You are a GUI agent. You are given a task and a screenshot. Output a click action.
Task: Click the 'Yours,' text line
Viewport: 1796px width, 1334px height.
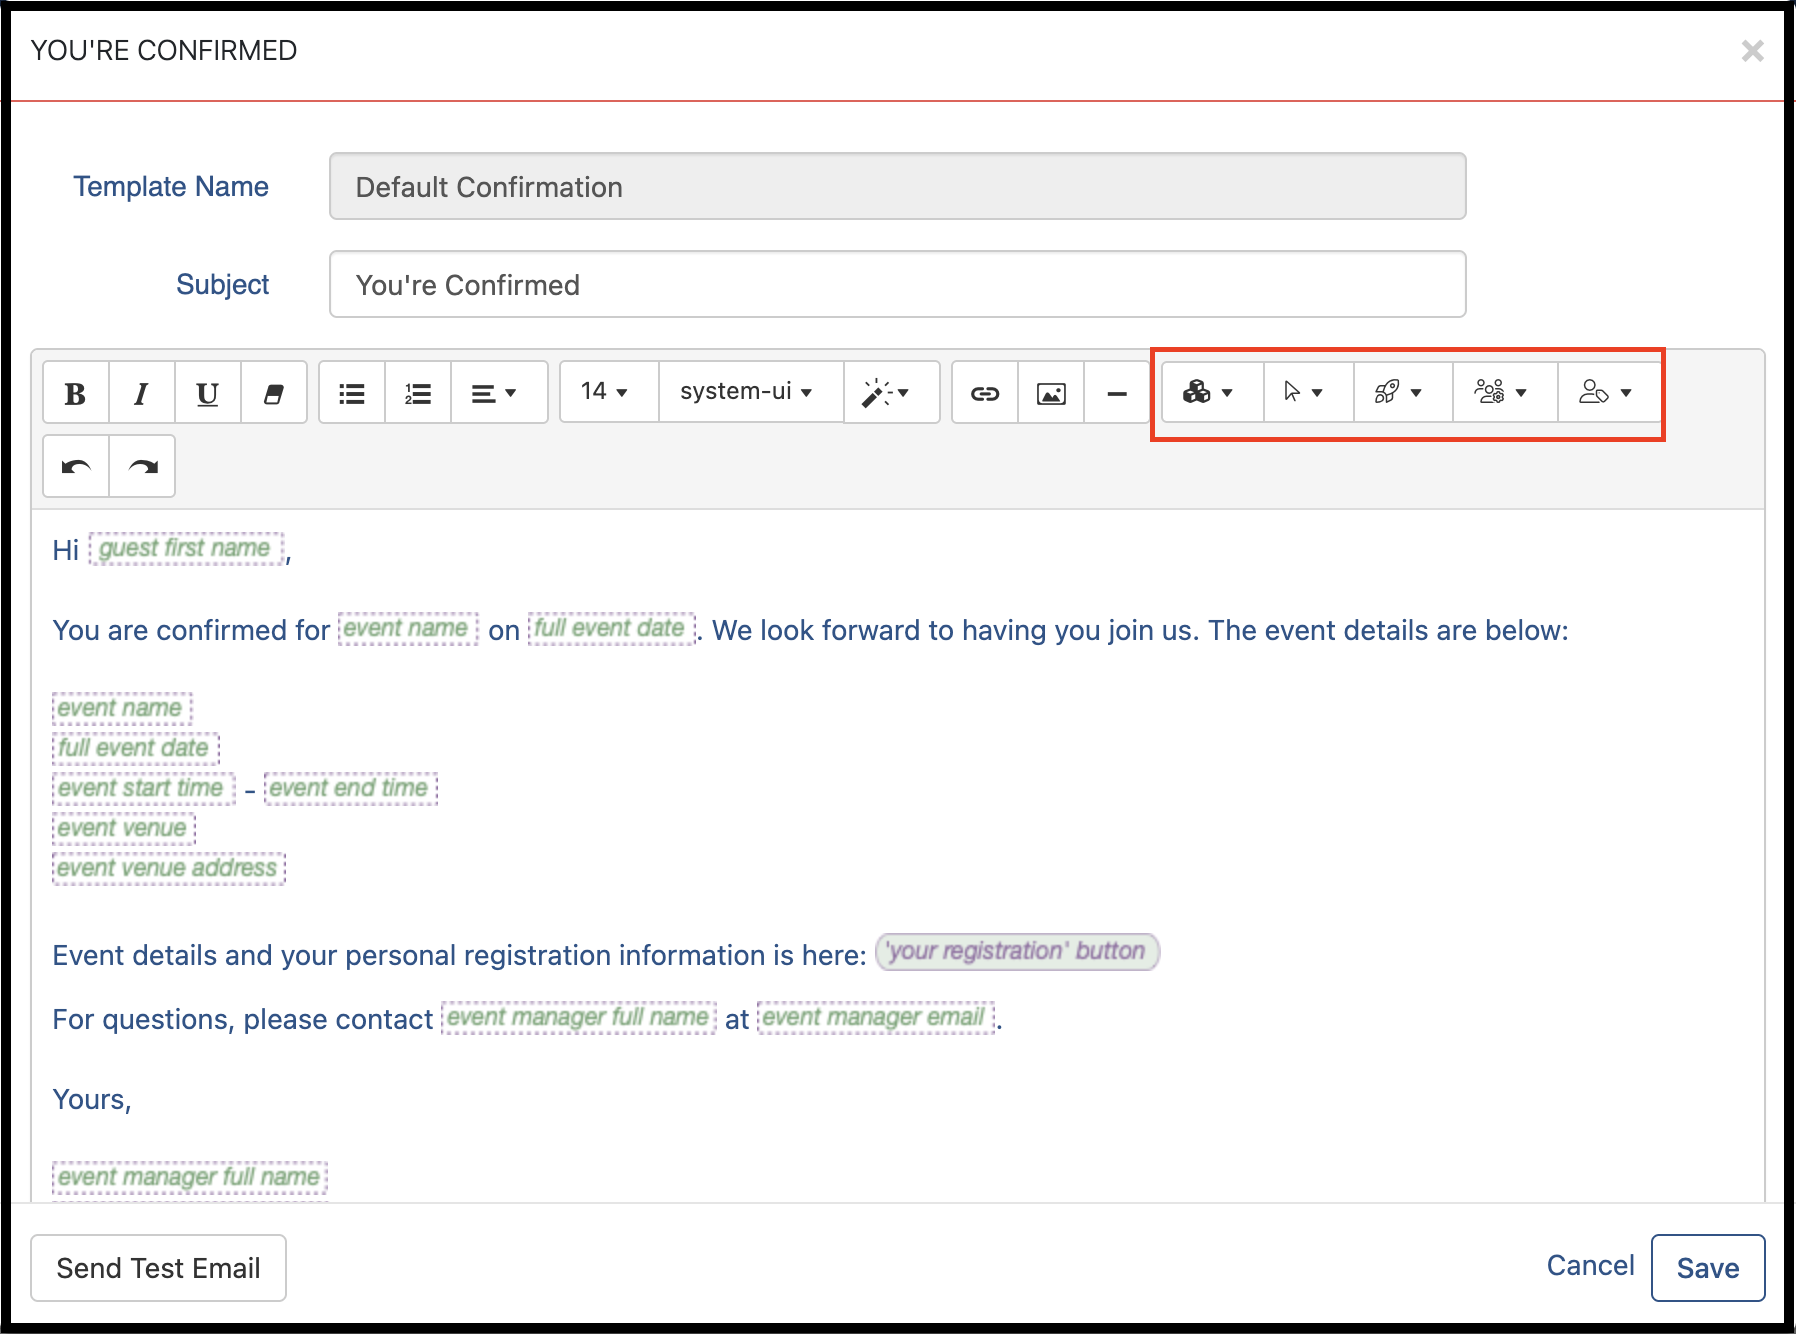92,1099
